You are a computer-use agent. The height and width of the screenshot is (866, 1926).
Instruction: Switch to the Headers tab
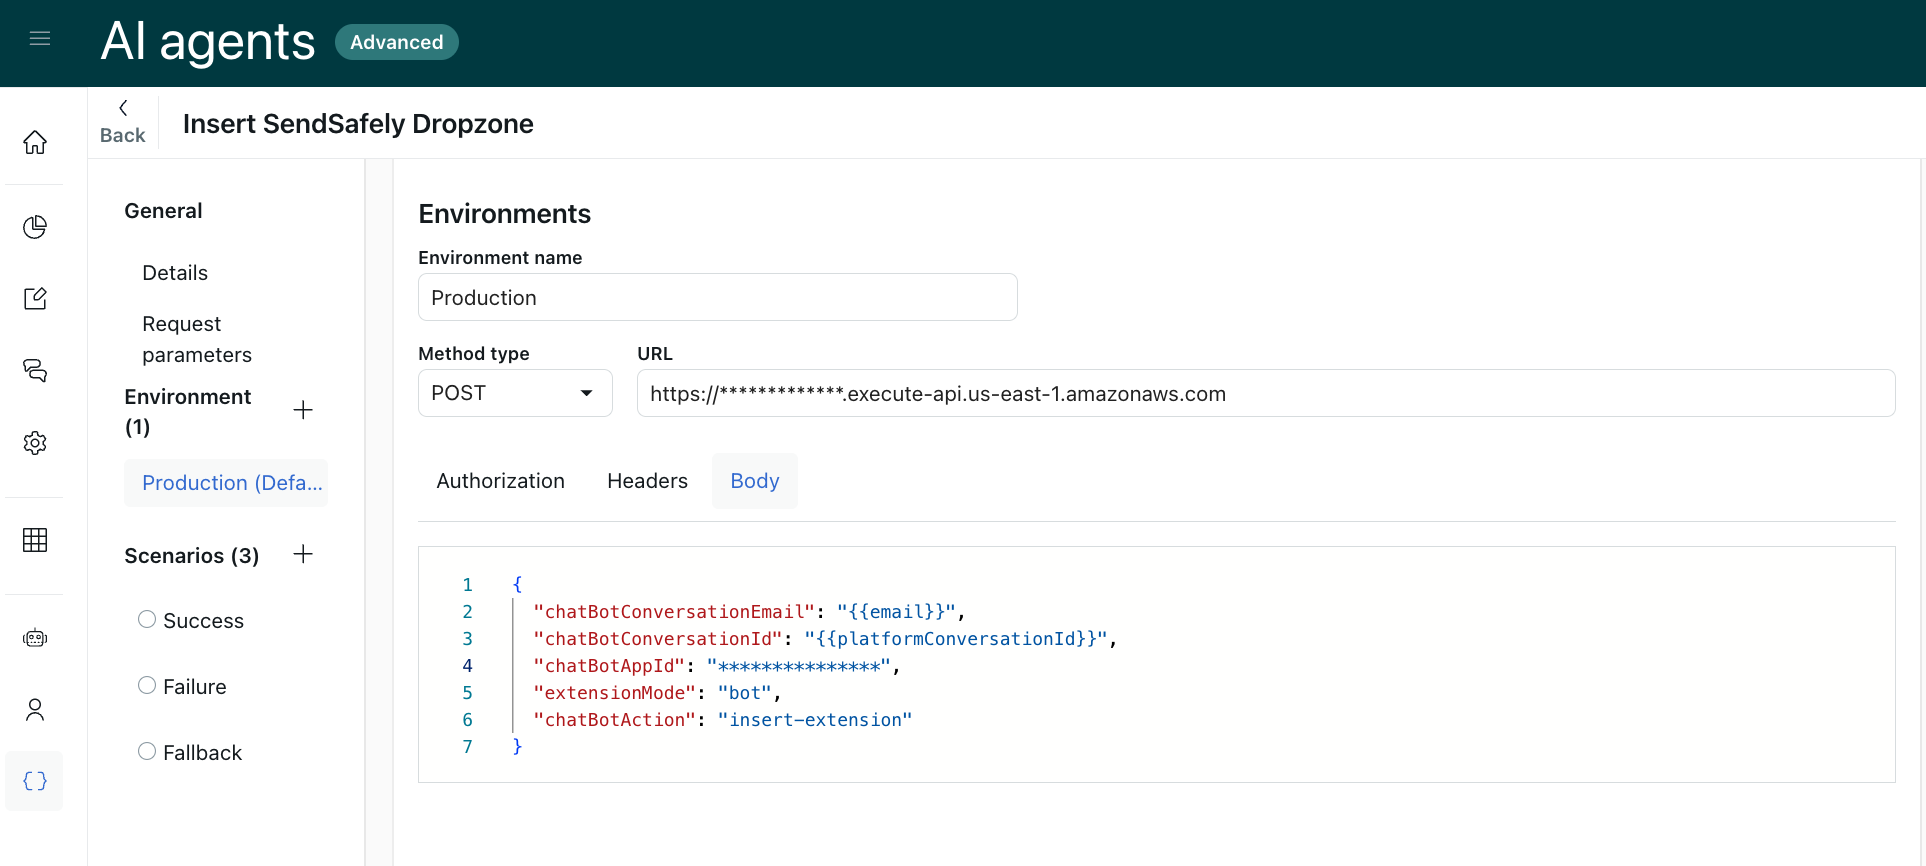pos(648,481)
